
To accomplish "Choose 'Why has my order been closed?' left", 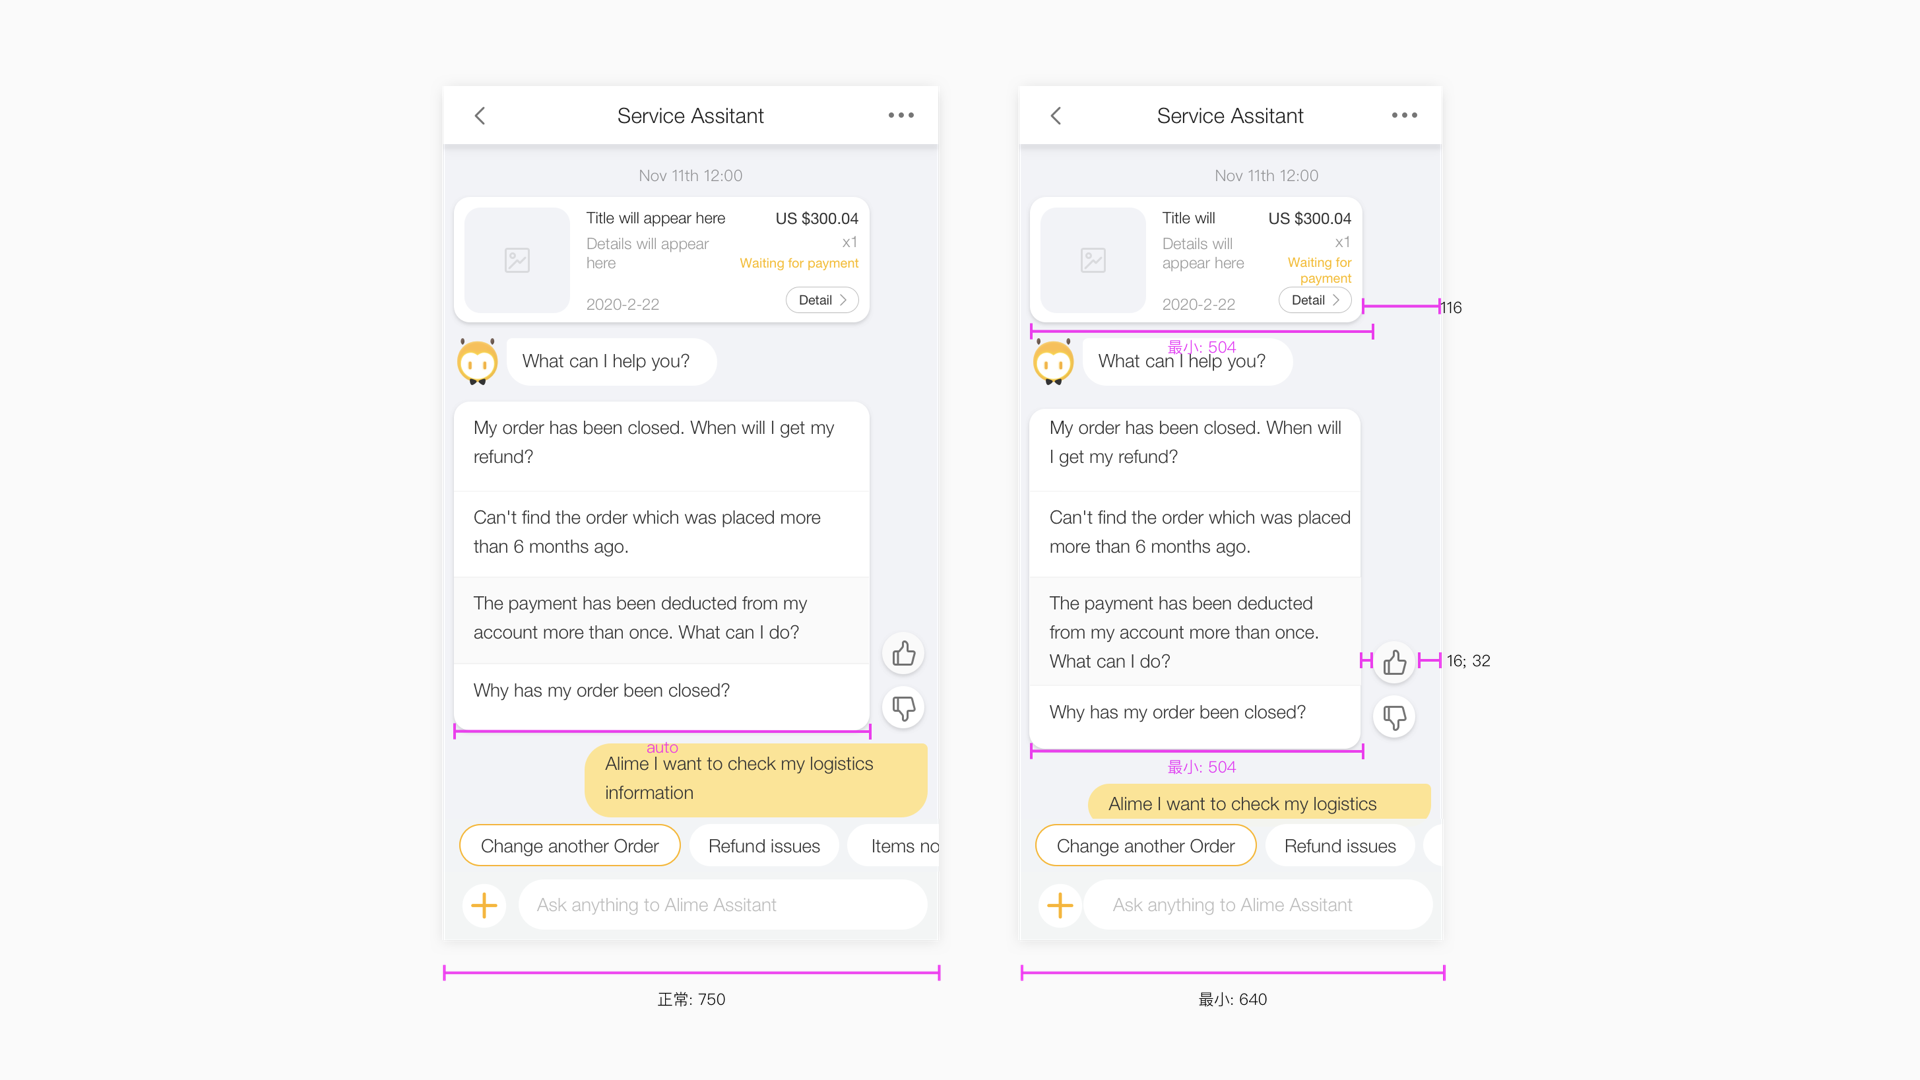I will pos(602,691).
